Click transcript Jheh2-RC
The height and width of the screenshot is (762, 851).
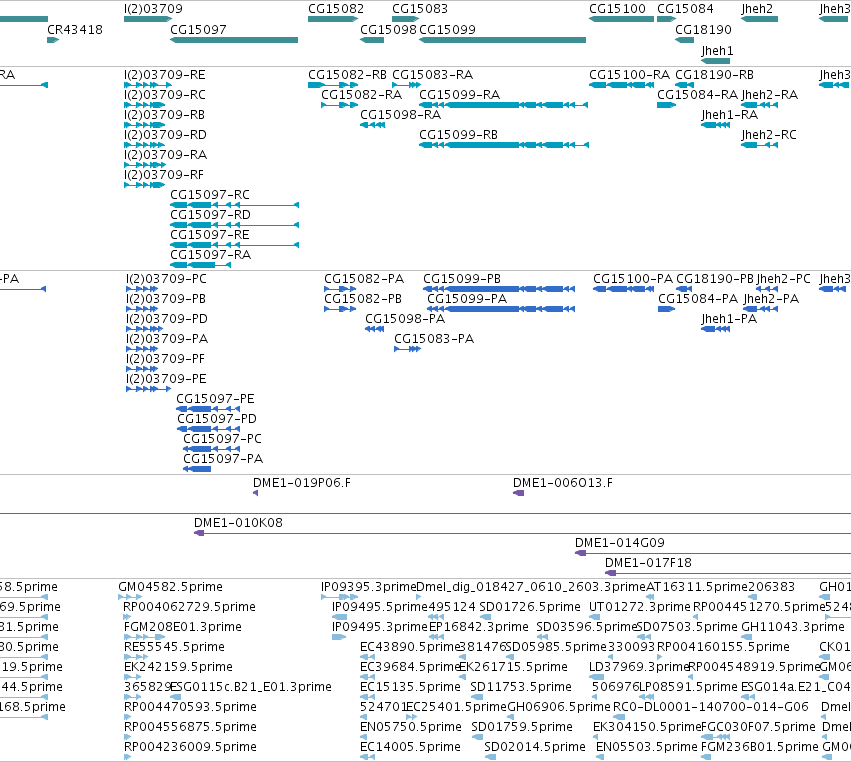[759, 145]
